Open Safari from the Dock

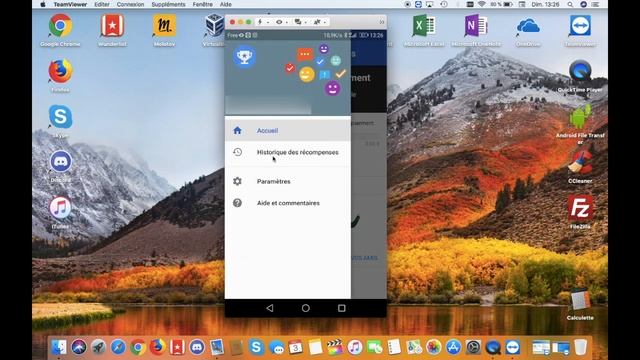click(x=118, y=347)
